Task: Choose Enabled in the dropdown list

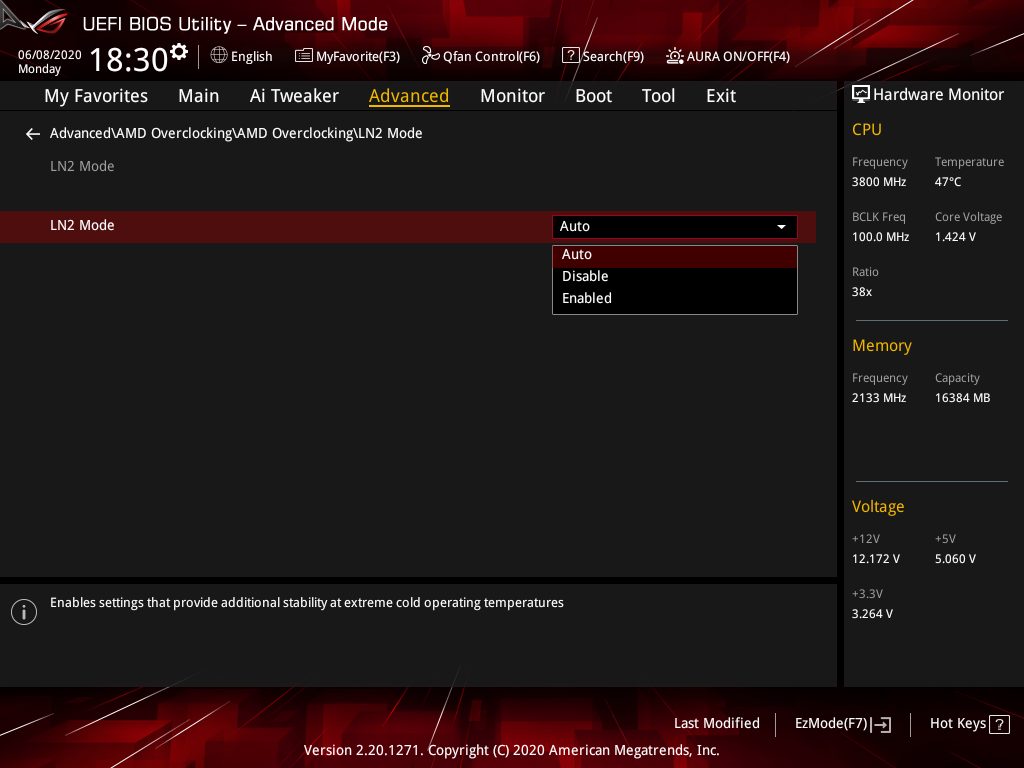Action: 675,298
